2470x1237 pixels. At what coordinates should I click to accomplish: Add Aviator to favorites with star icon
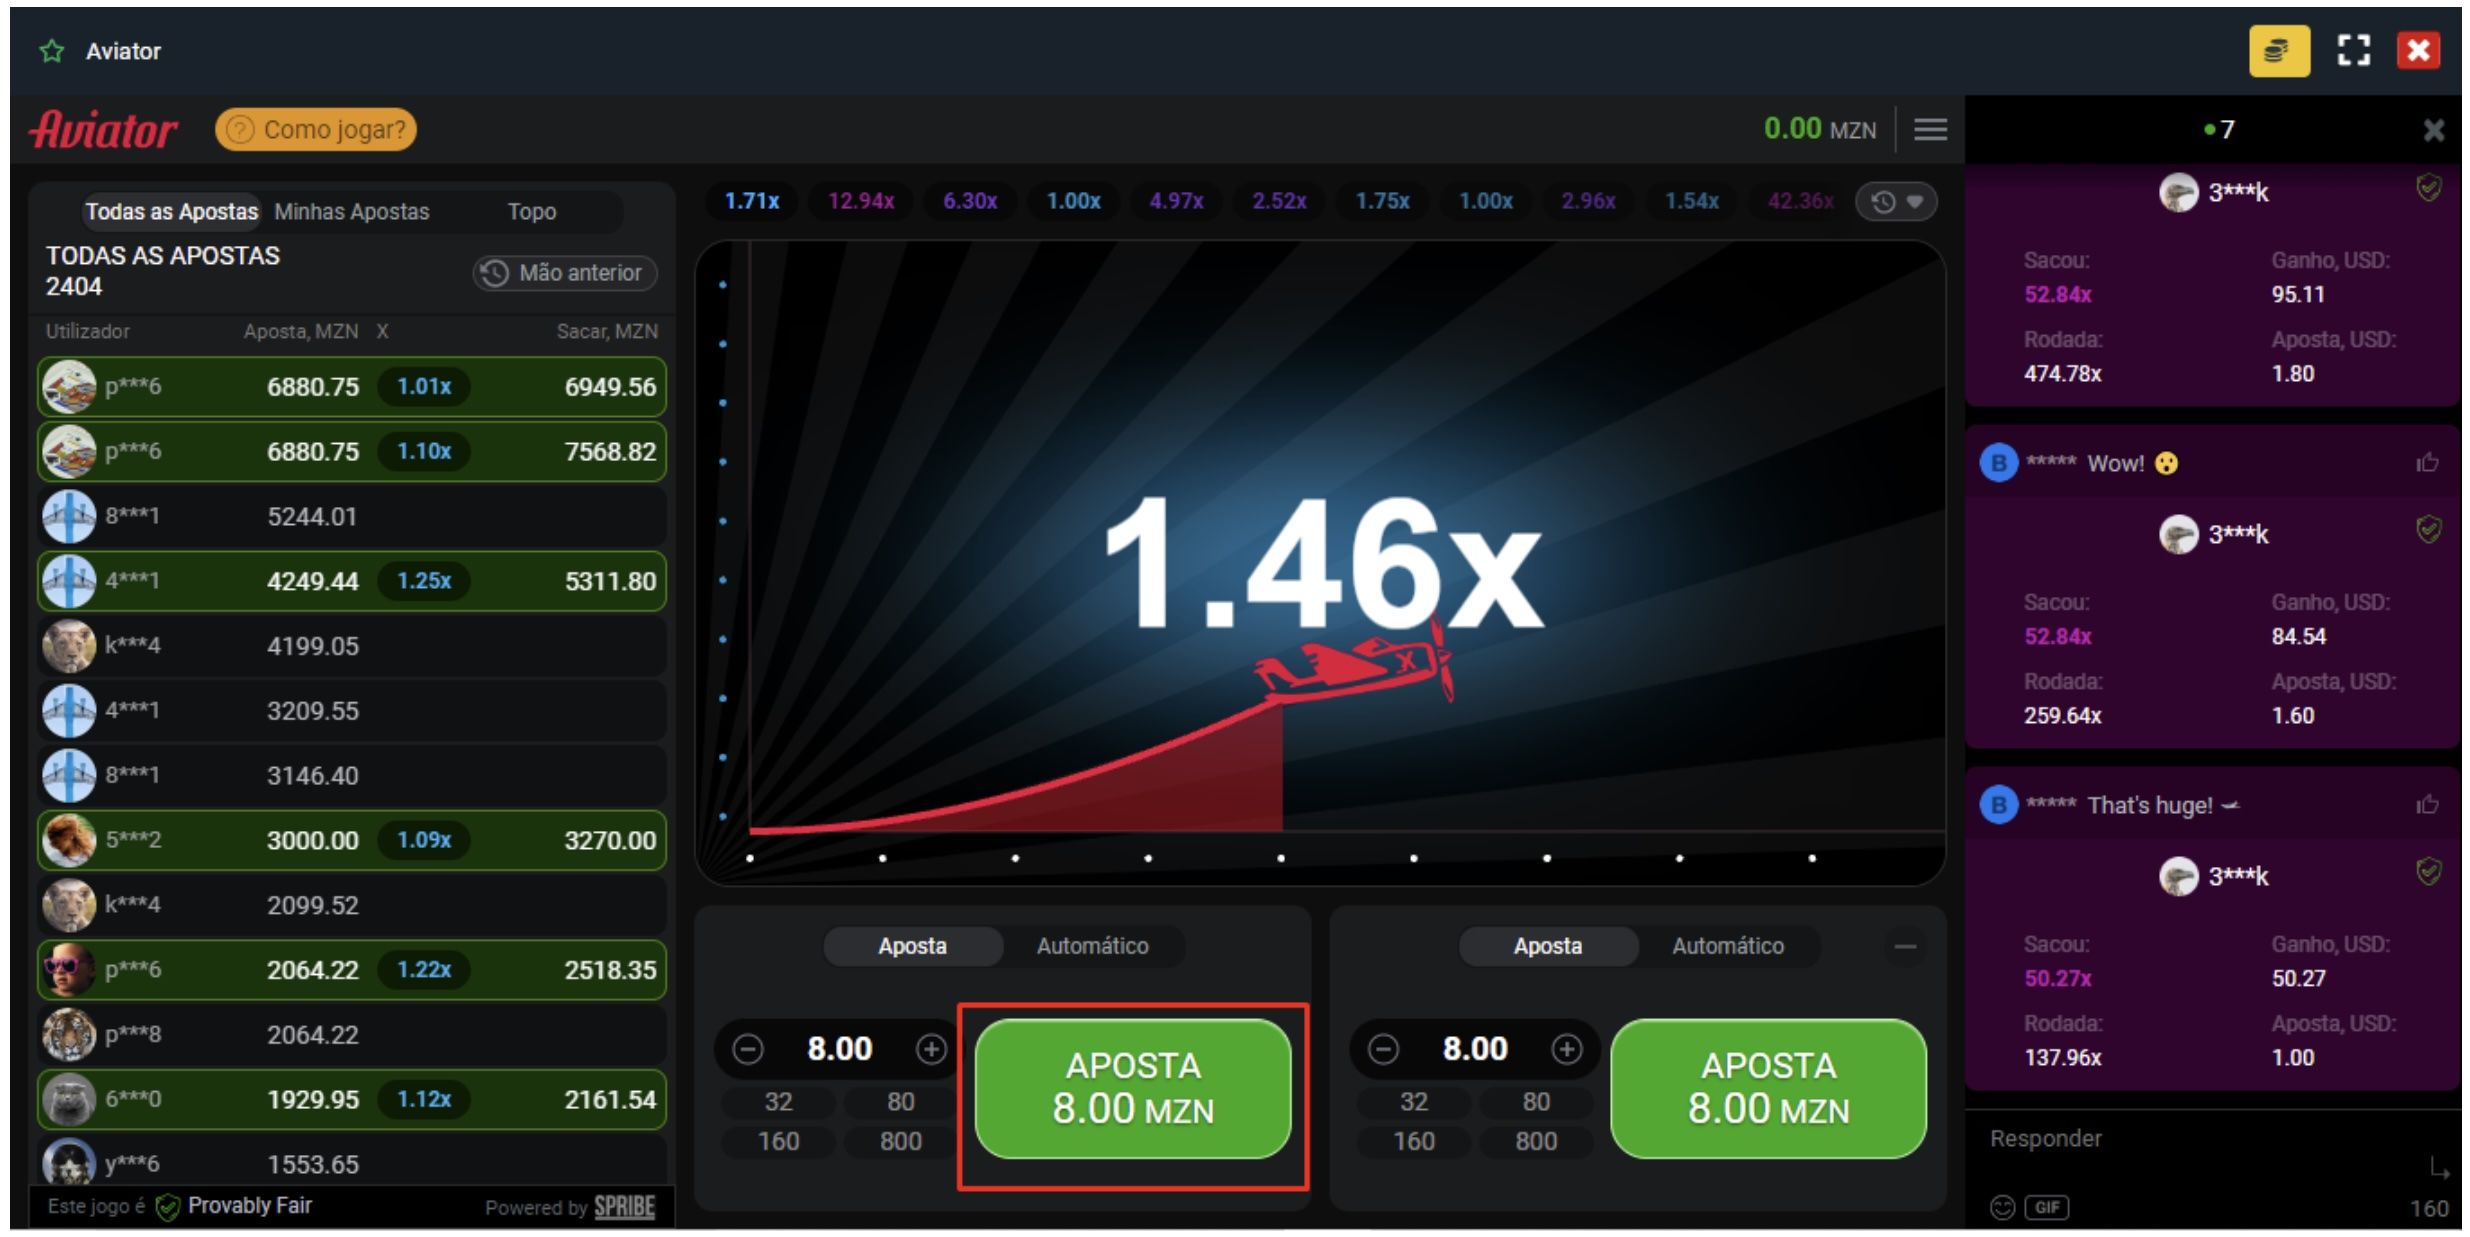coord(51,51)
